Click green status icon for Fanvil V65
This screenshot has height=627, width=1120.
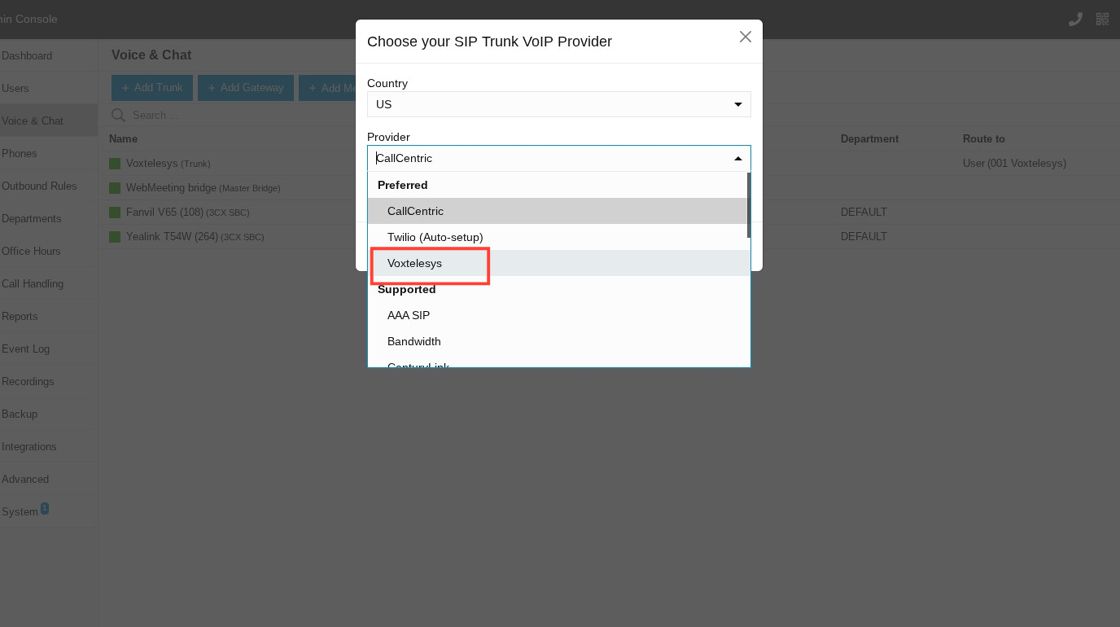point(114,212)
